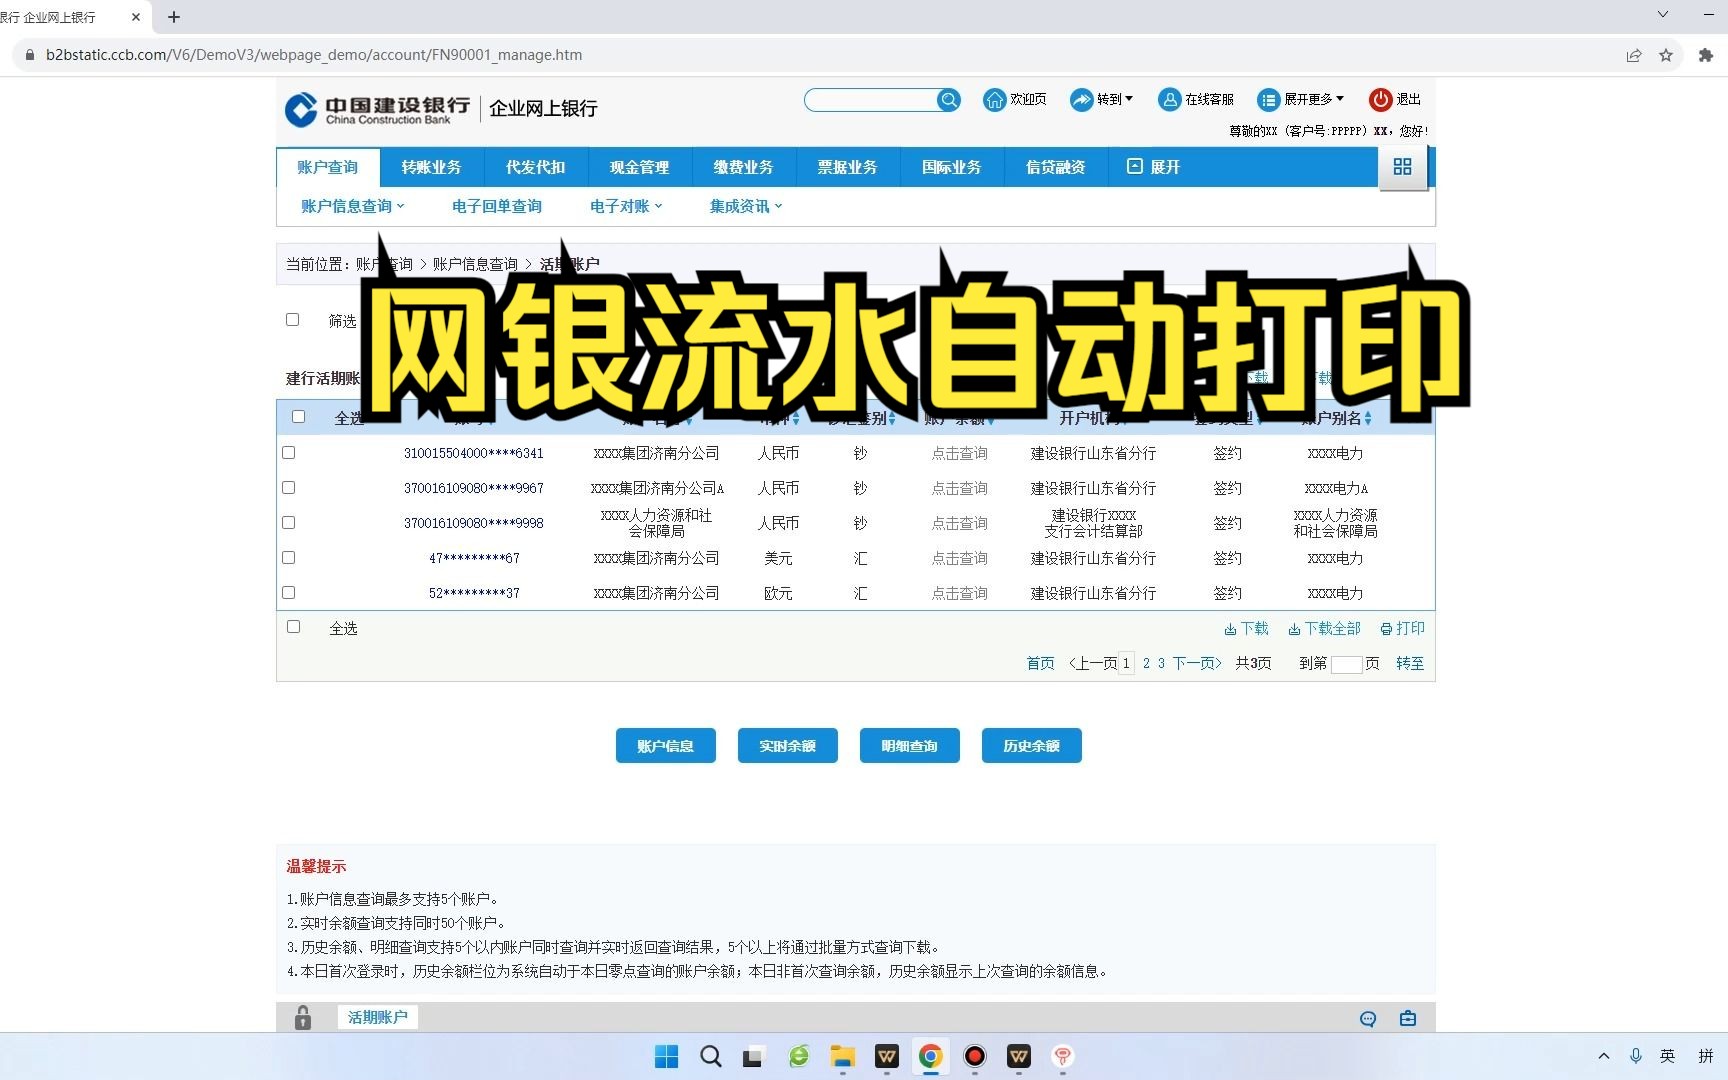Open the 欢迎页 home icon

[994, 99]
